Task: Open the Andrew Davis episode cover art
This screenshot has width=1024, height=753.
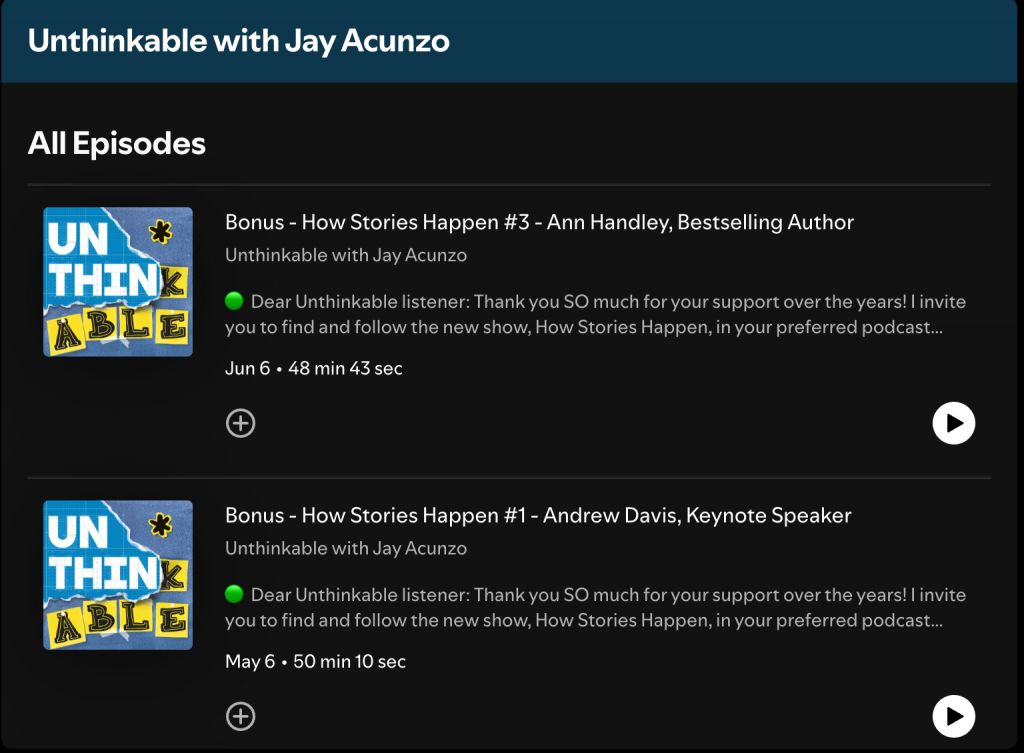Action: 118,575
